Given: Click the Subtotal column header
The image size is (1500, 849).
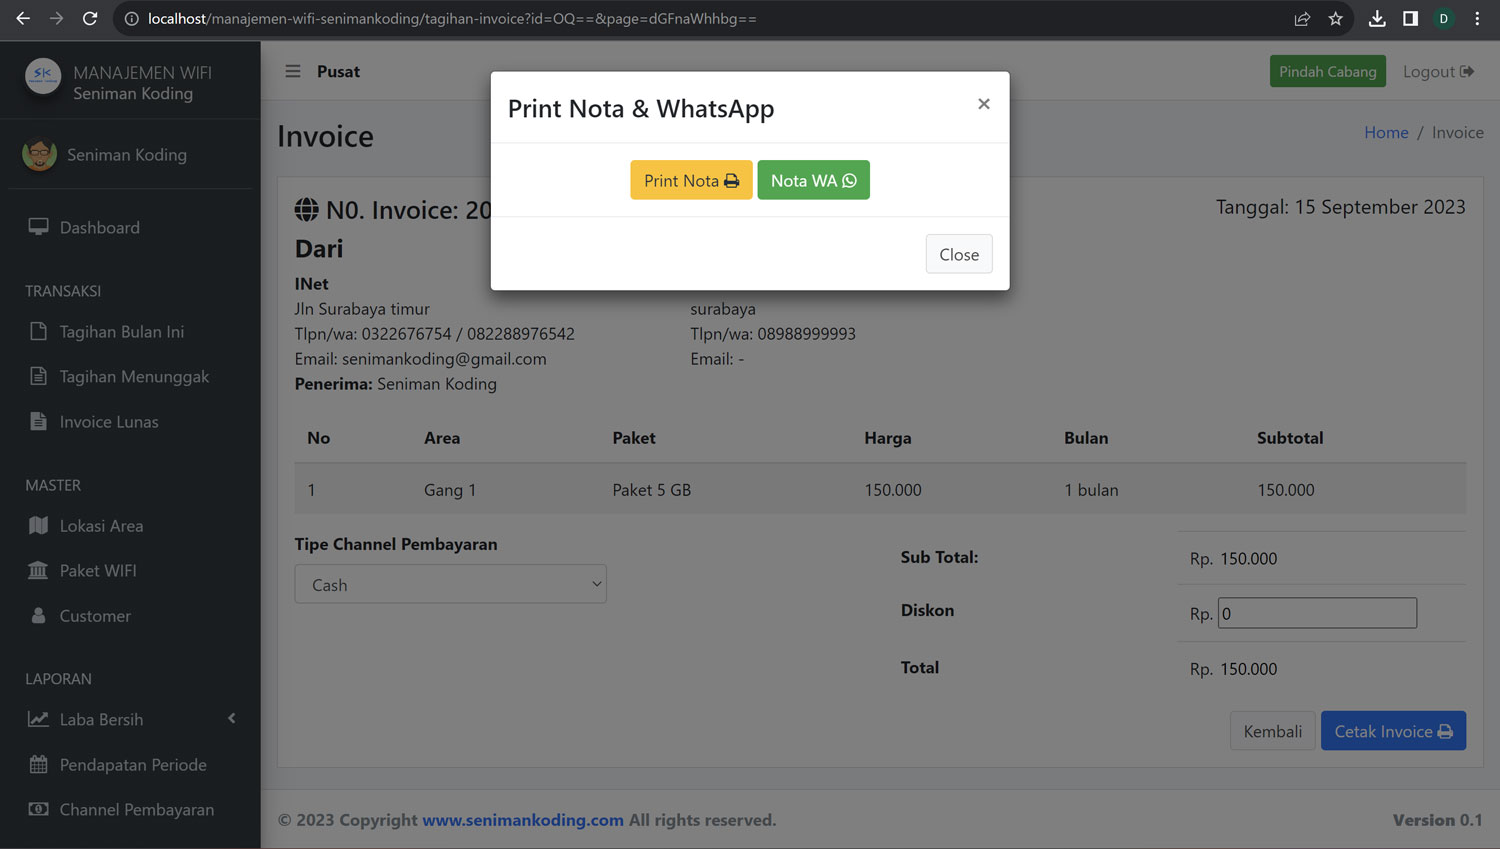Looking at the screenshot, I should 1290,438.
